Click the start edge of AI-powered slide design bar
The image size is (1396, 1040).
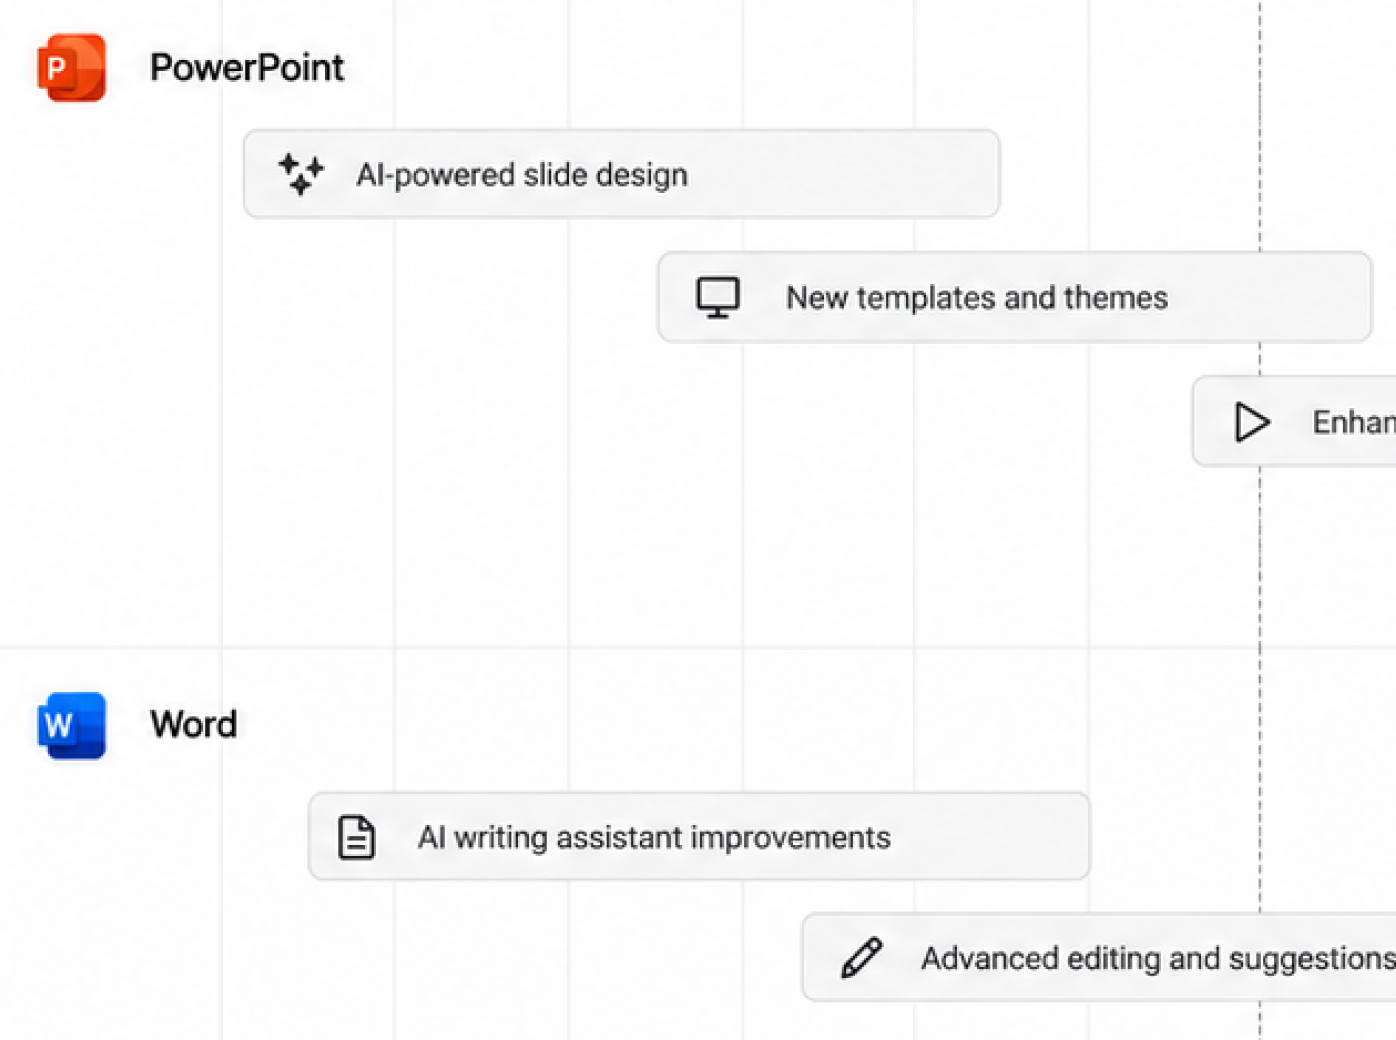247,174
